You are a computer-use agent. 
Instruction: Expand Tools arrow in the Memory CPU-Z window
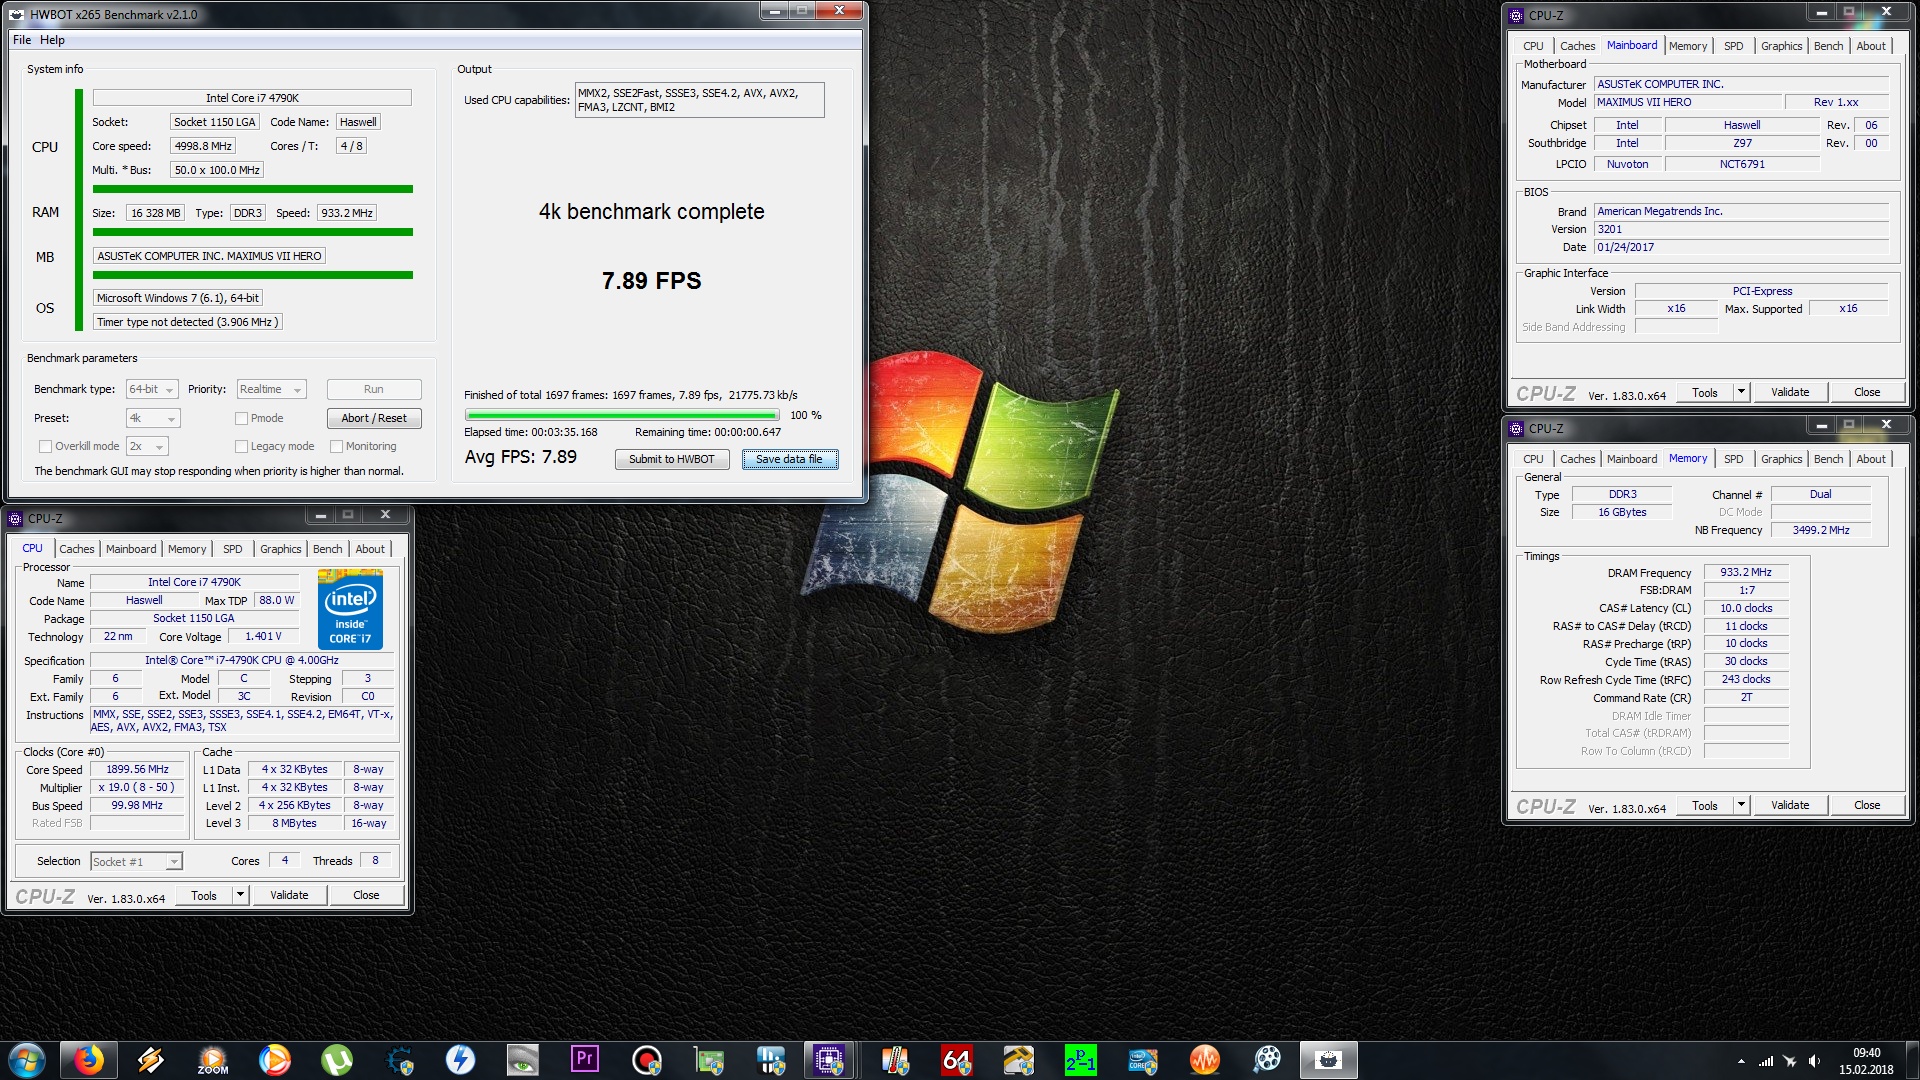(x=1741, y=805)
